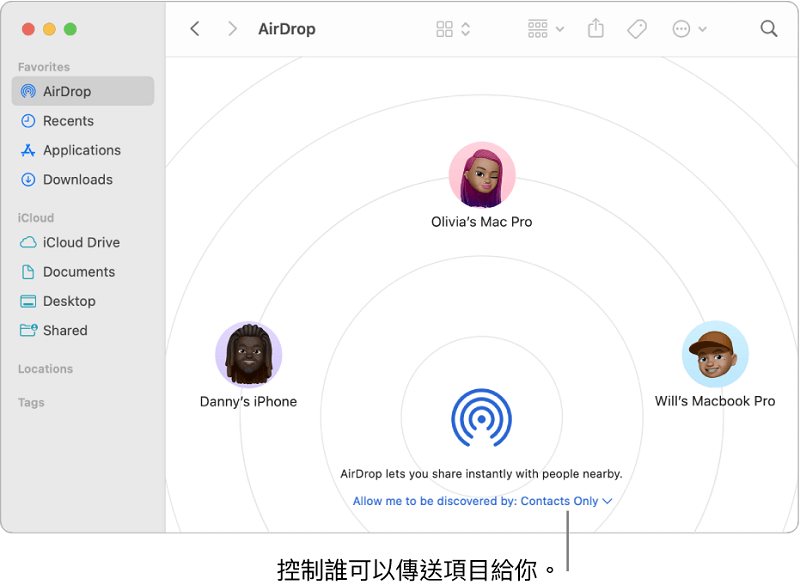
Task: Click the Share toolbar icon
Action: [595, 29]
